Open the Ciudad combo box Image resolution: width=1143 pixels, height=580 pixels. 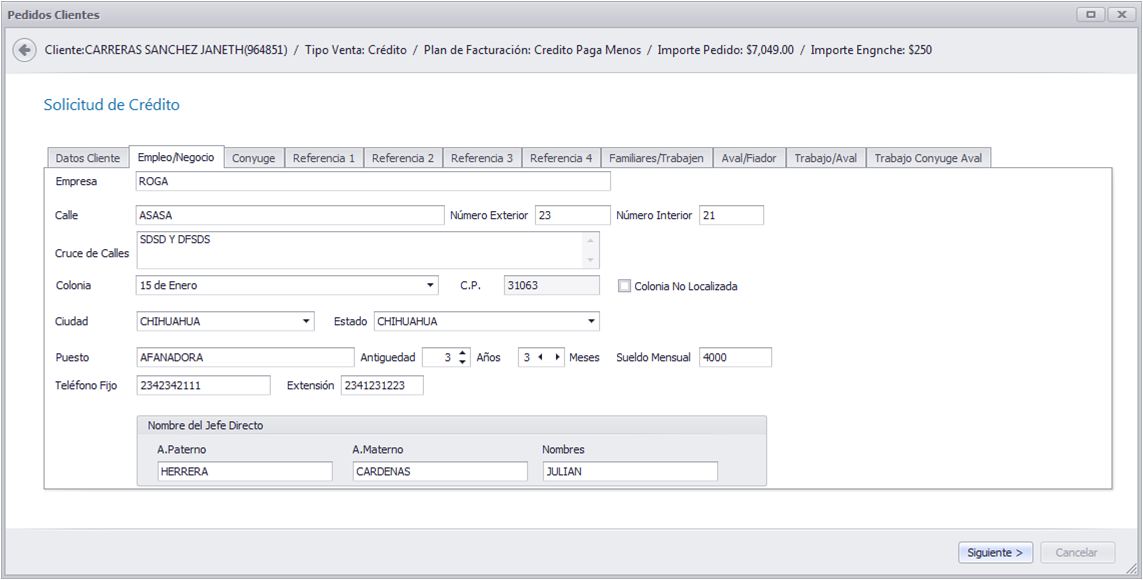(x=305, y=321)
